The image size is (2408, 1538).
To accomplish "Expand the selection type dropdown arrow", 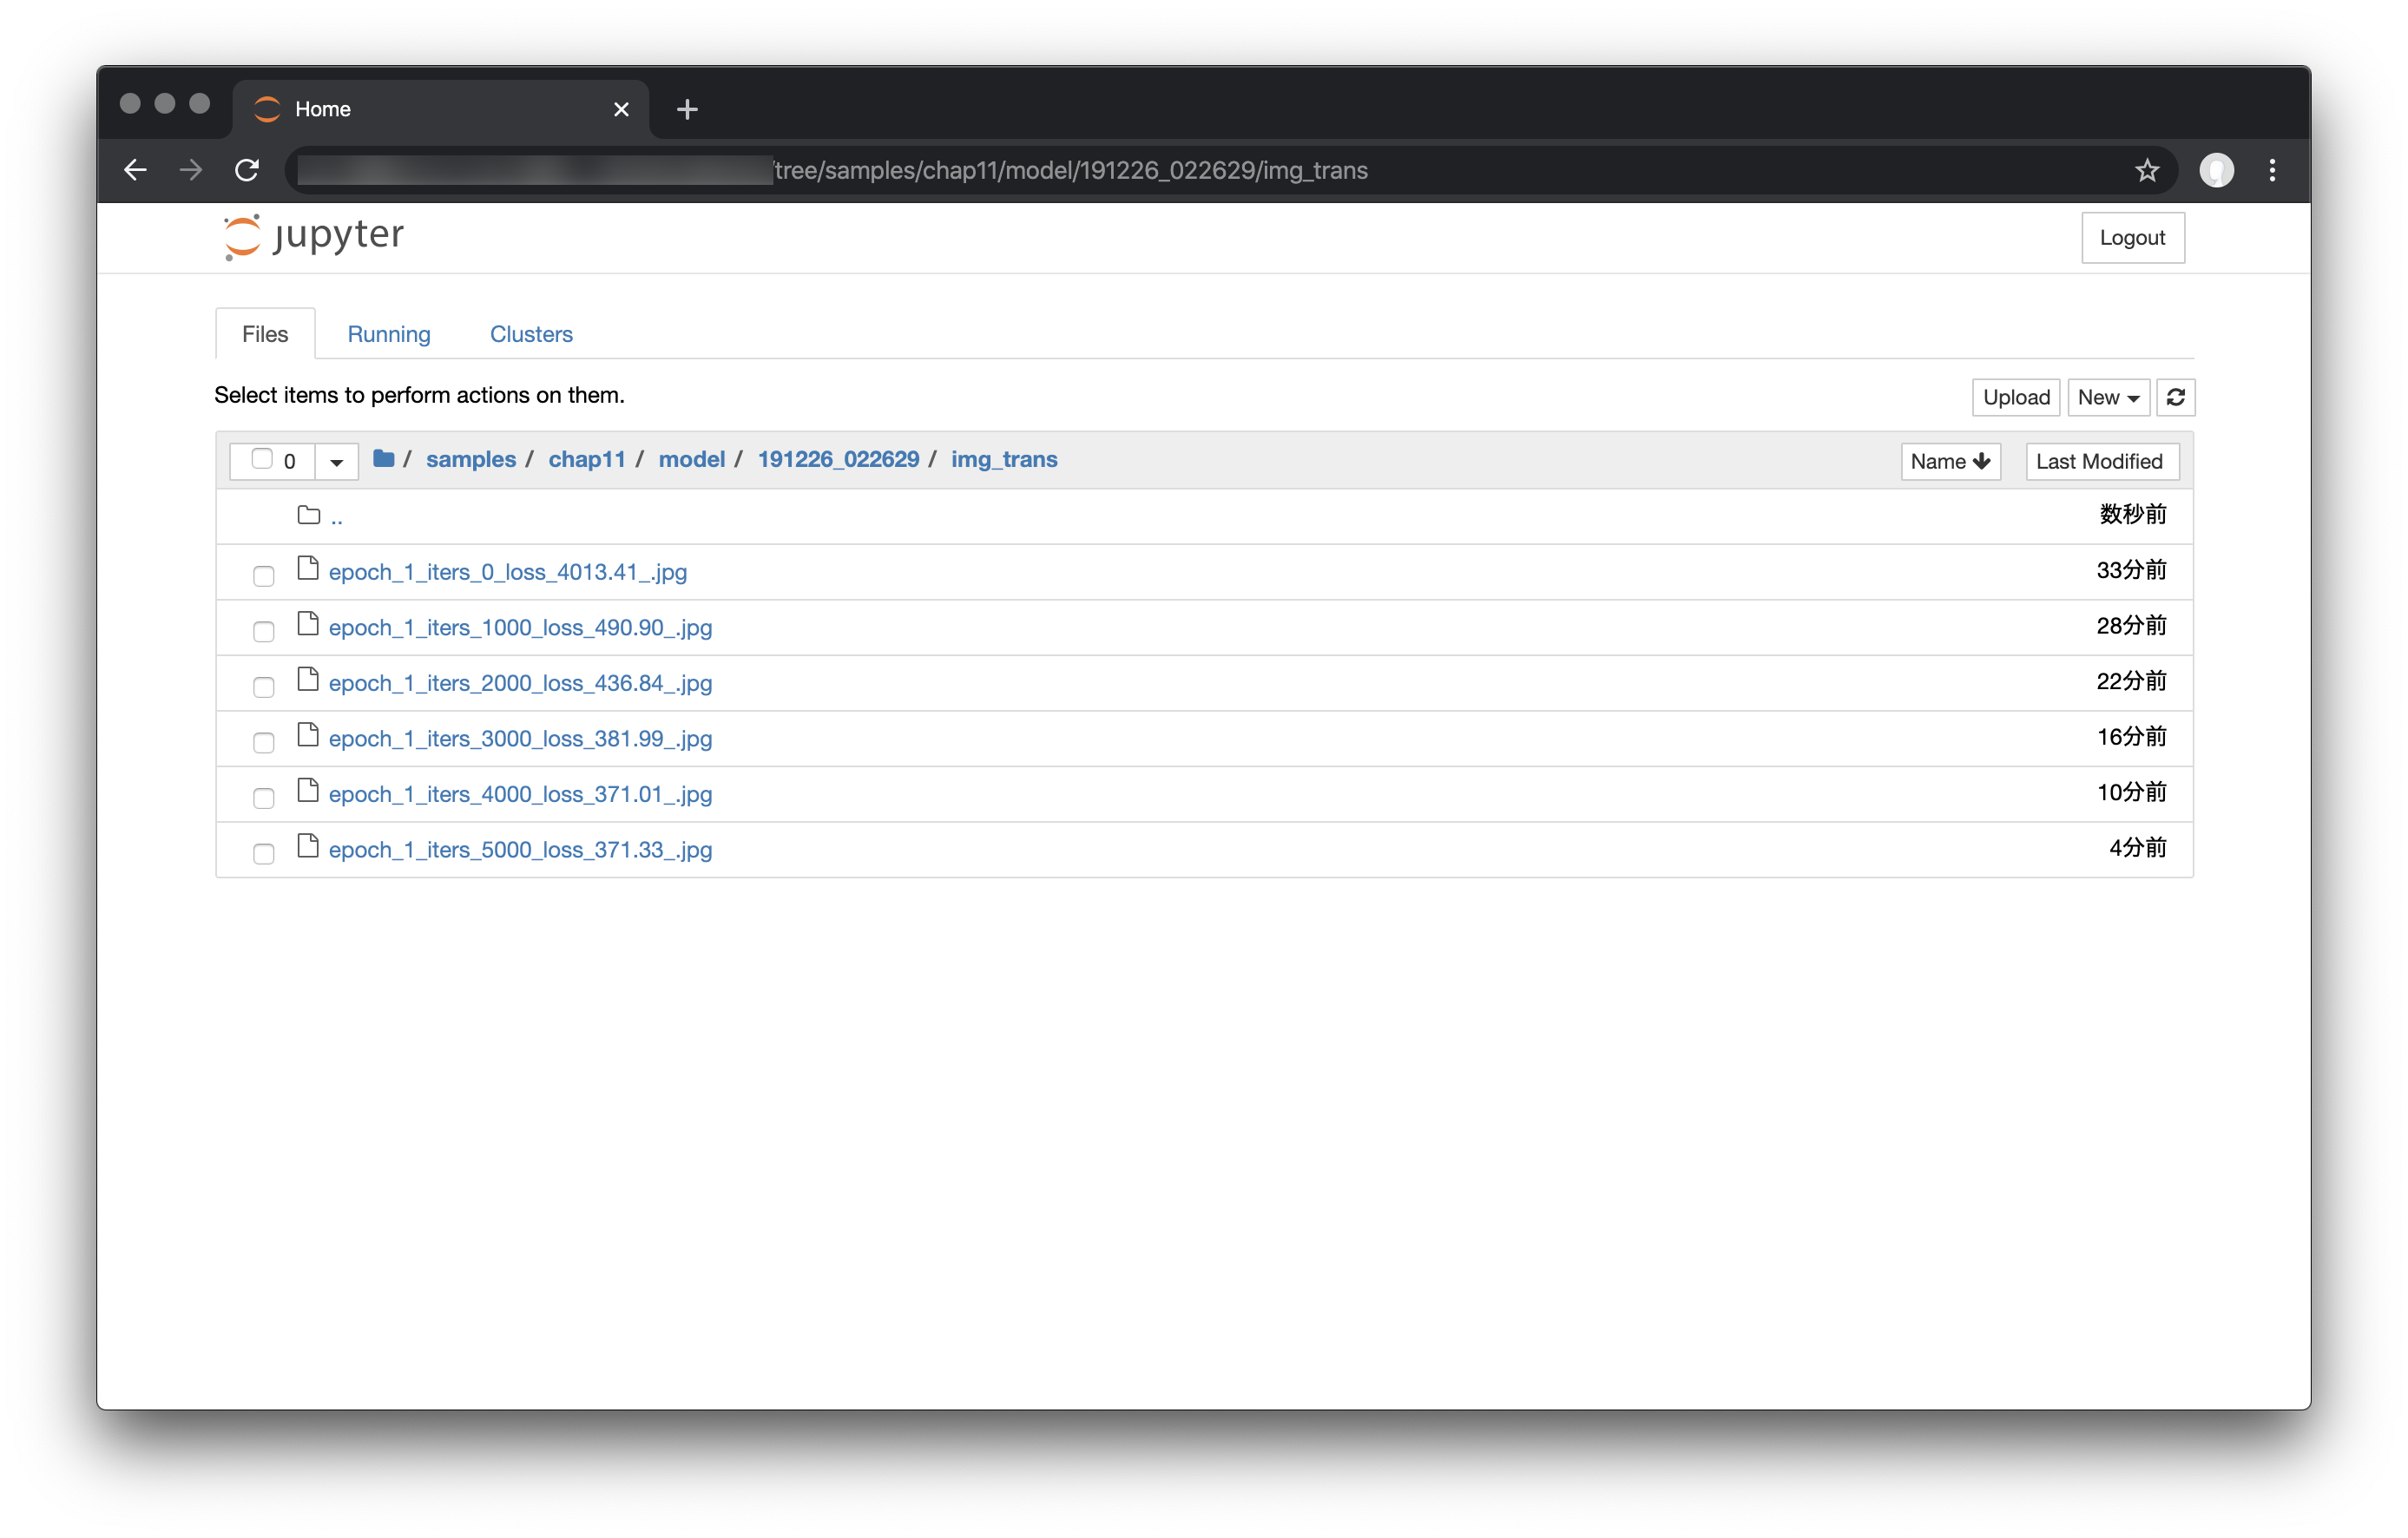I will (x=337, y=461).
